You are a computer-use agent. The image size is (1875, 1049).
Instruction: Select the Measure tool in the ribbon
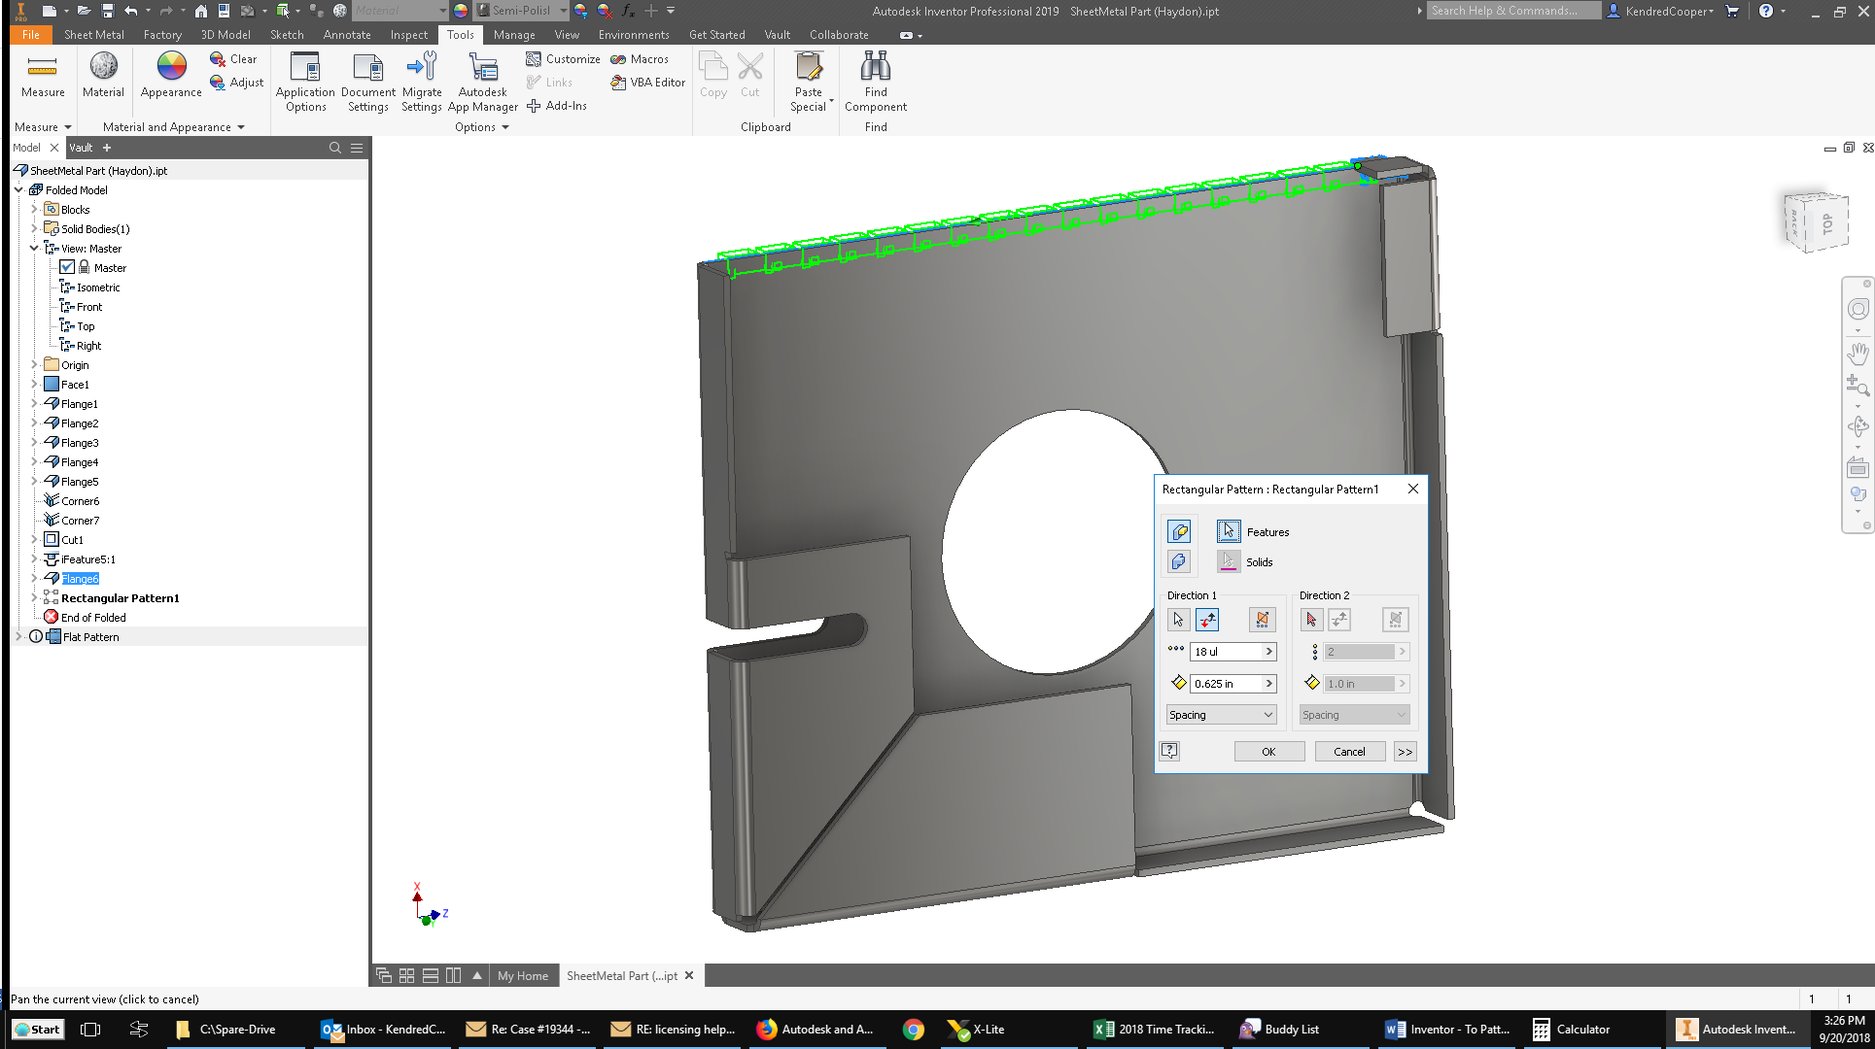pos(42,77)
